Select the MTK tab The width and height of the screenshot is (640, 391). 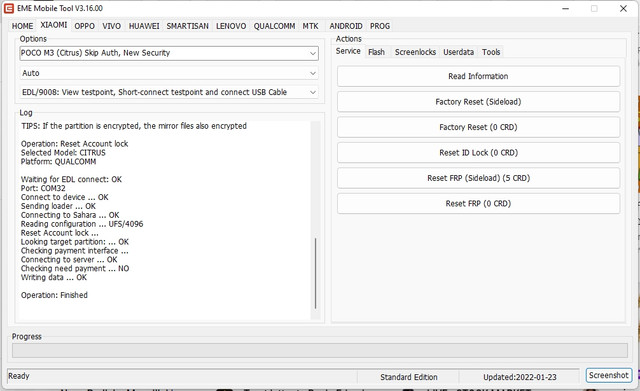[311, 26]
